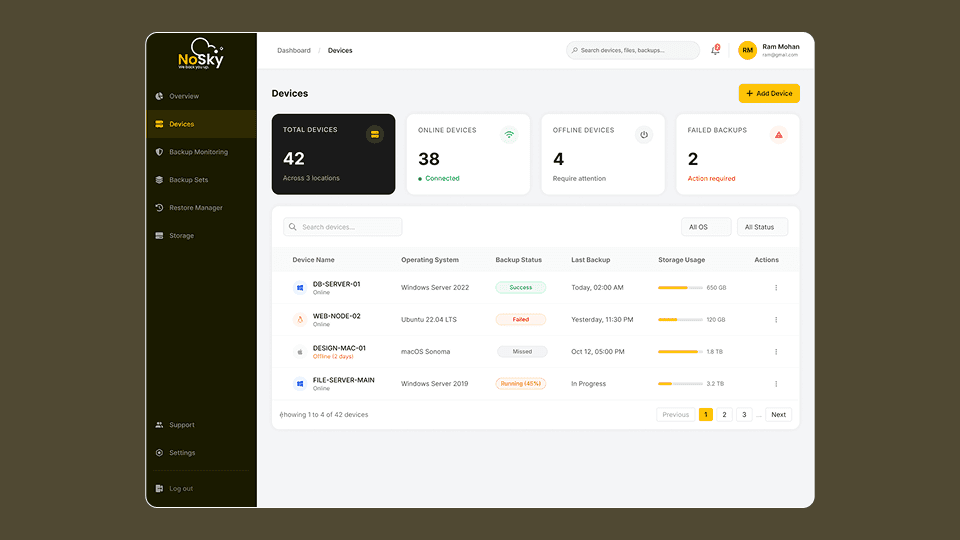Open Settings from the sidebar
Viewport: 960px width, 540px height.
pyautogui.click(x=201, y=453)
